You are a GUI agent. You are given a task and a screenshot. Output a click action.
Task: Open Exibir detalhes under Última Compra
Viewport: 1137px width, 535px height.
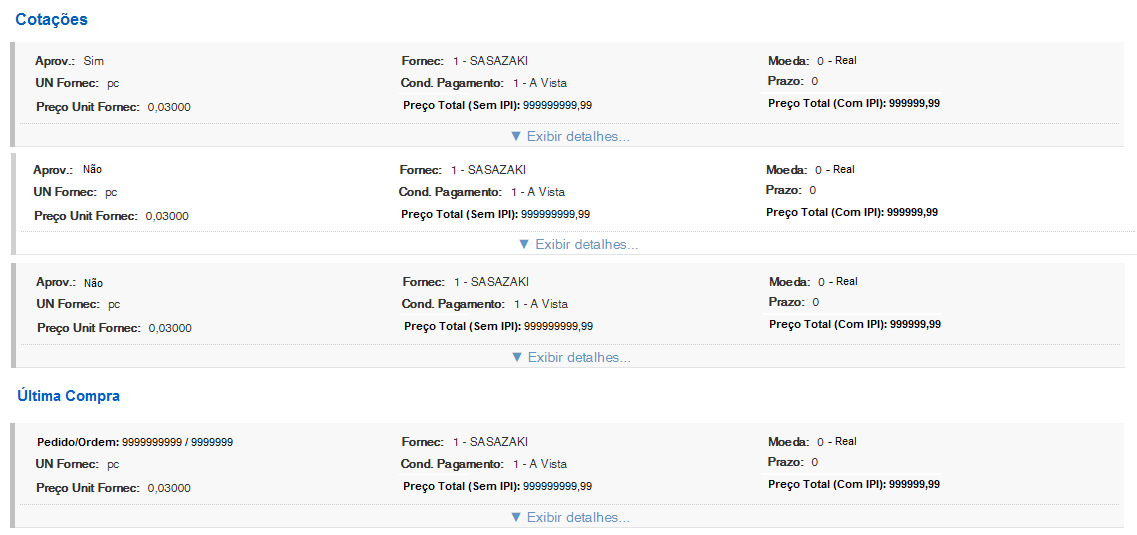[570, 517]
